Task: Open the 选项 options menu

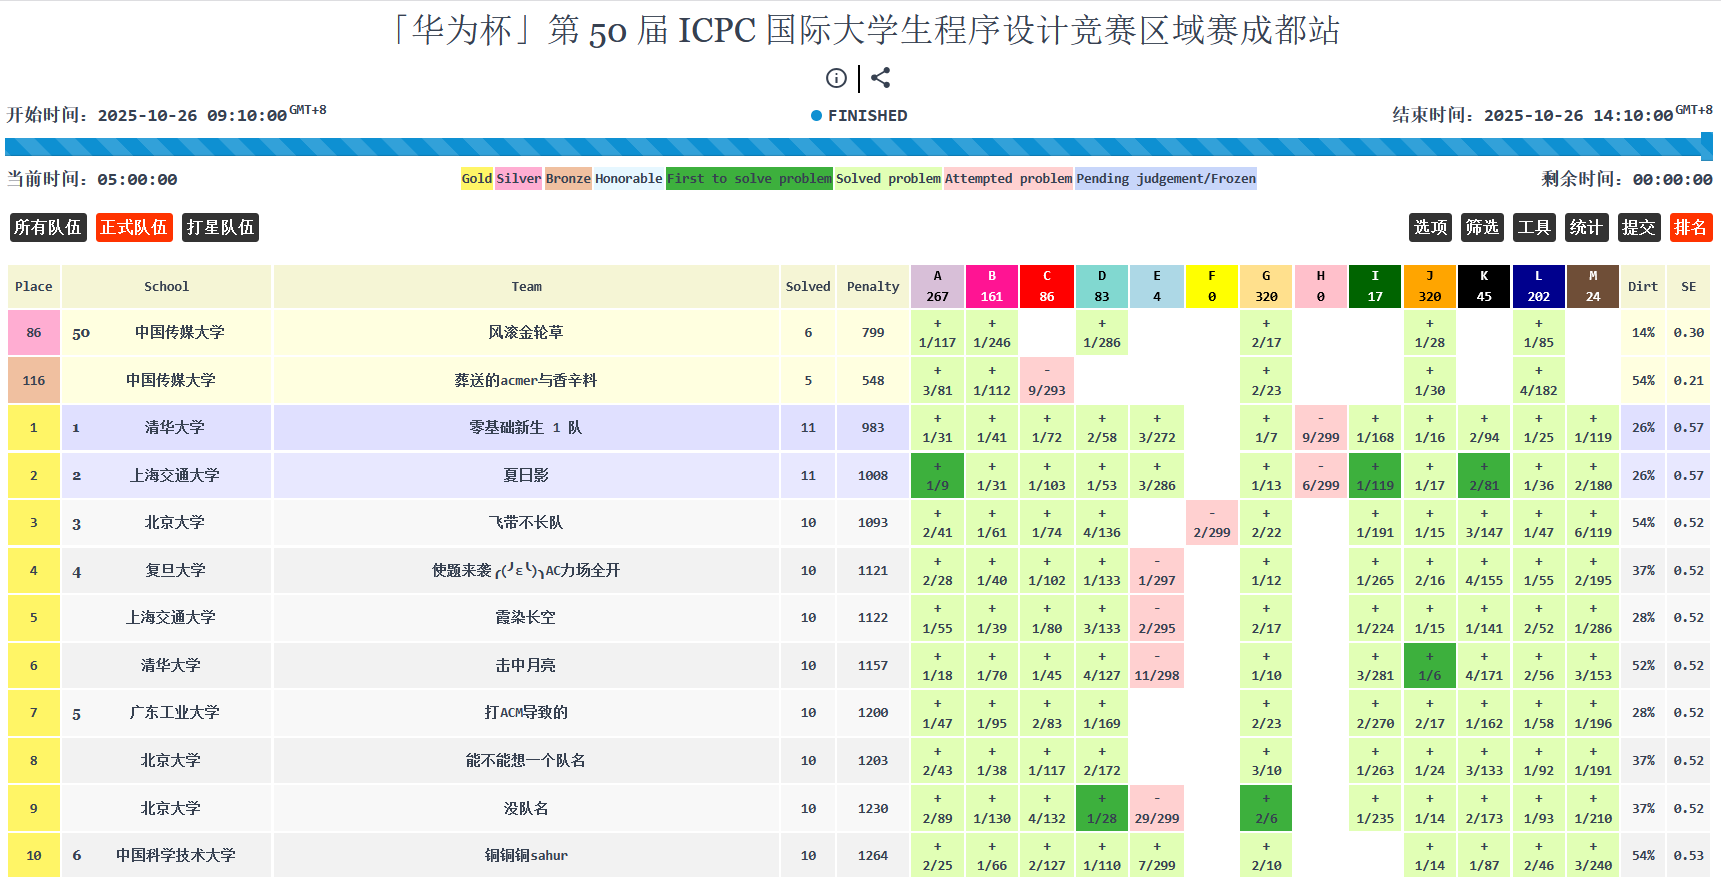Action: (1430, 228)
